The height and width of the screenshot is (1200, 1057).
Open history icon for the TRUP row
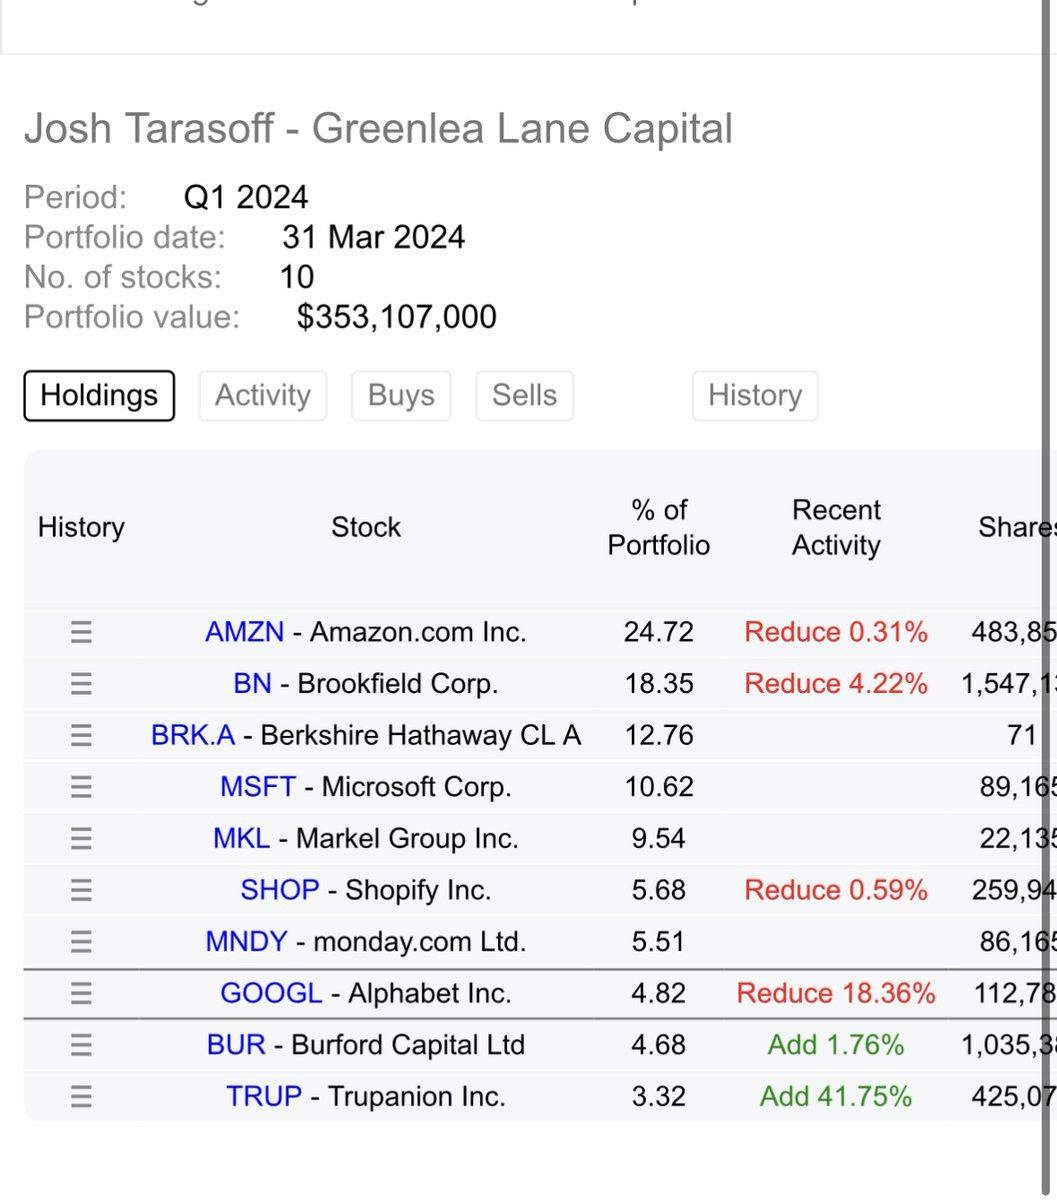coord(81,1096)
